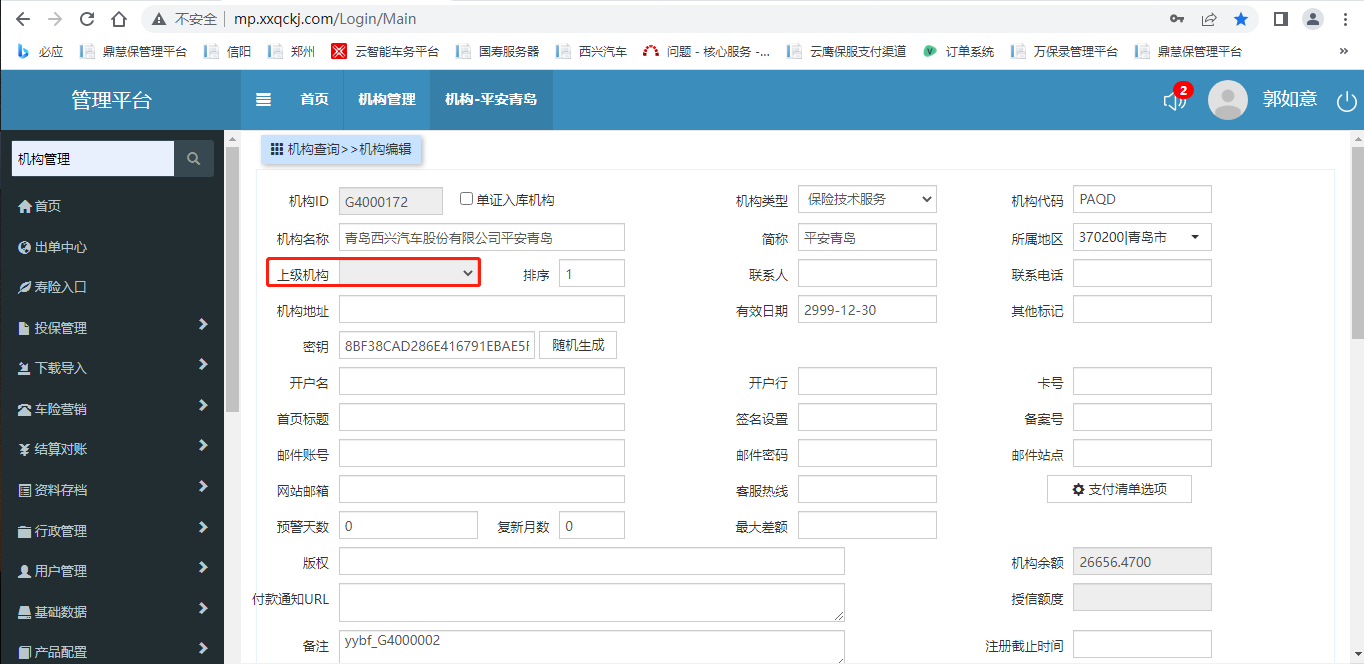Screen dimensions: 1364x664
Task: Open the 万保录管理平台 bookmark
Action: click(1064, 51)
